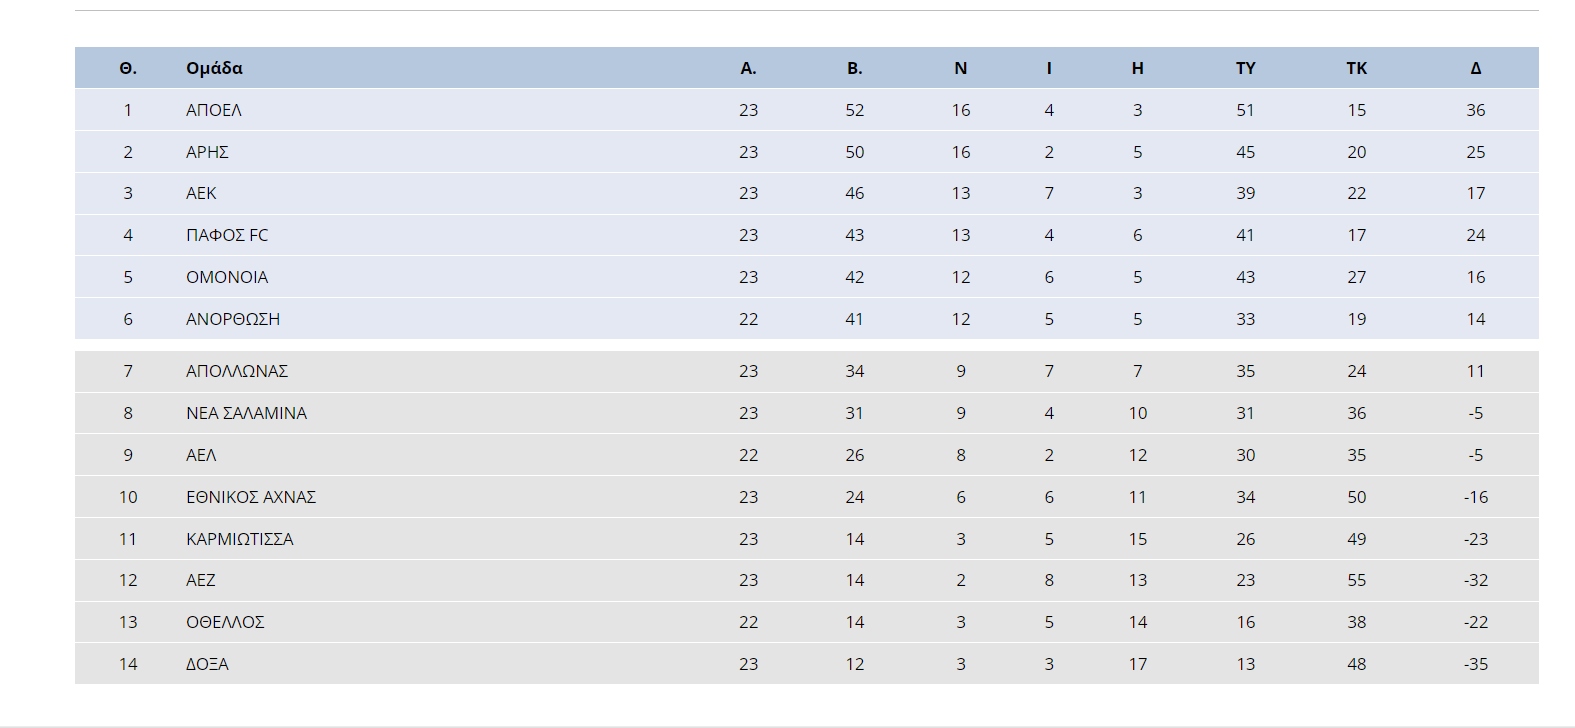Click the Δ goal difference header
Viewport: 1575px width, 728px height.
coord(1476,68)
